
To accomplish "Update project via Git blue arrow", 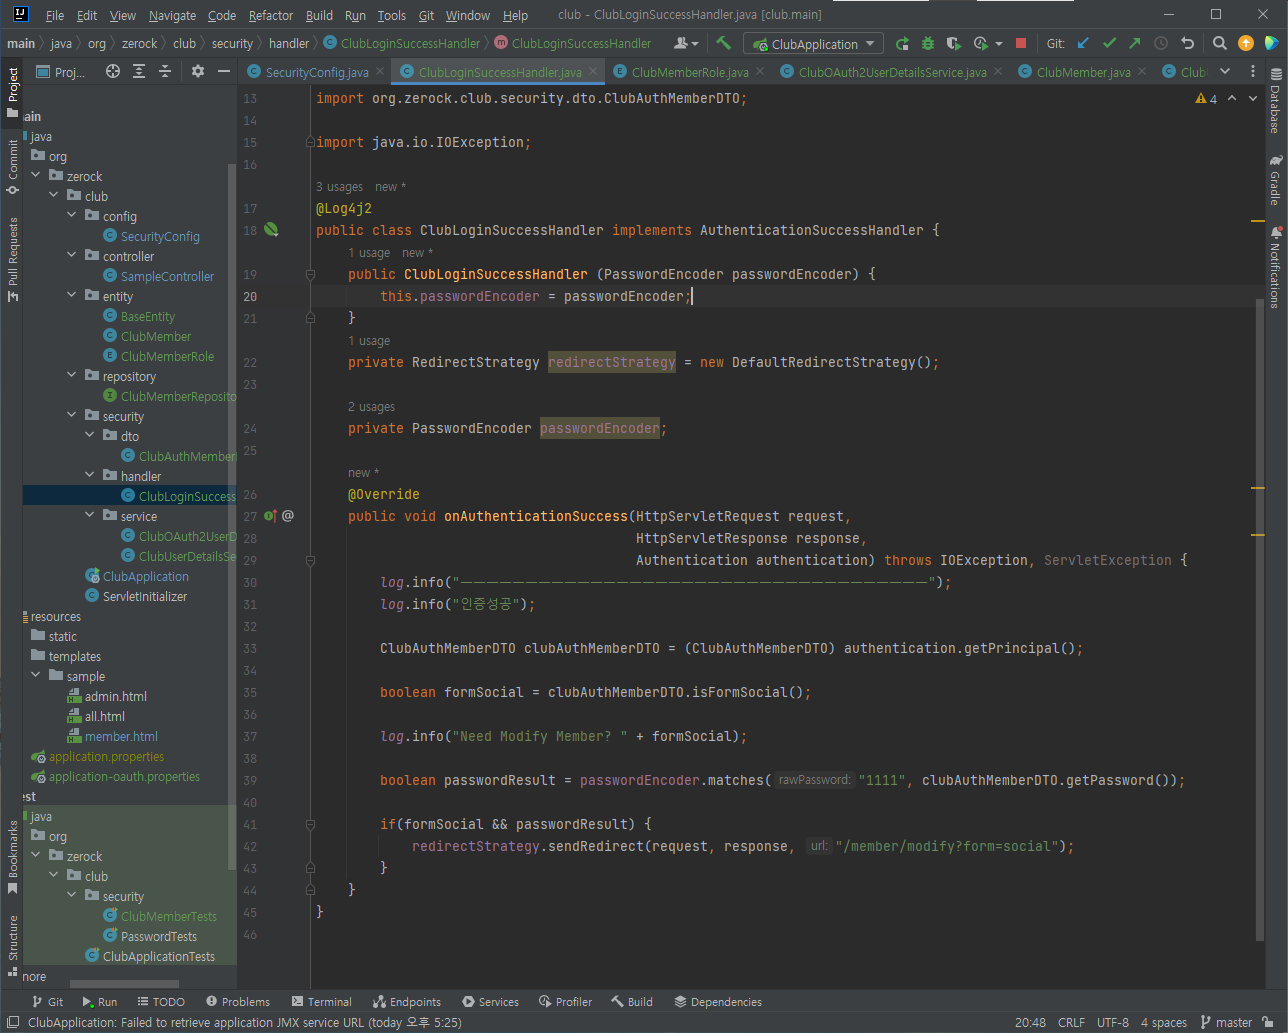I will tap(1083, 44).
